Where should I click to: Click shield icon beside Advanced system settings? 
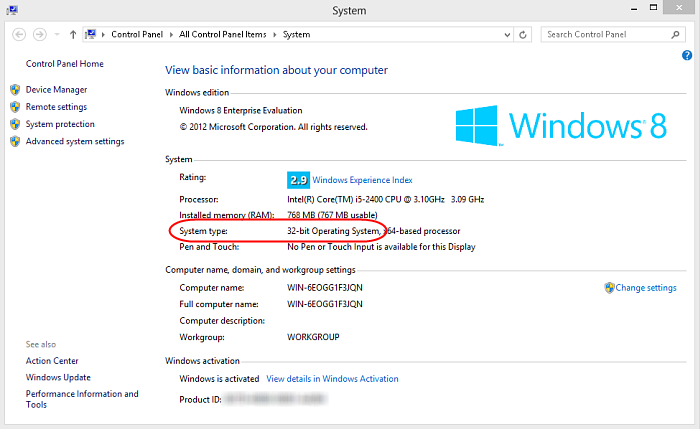15,142
